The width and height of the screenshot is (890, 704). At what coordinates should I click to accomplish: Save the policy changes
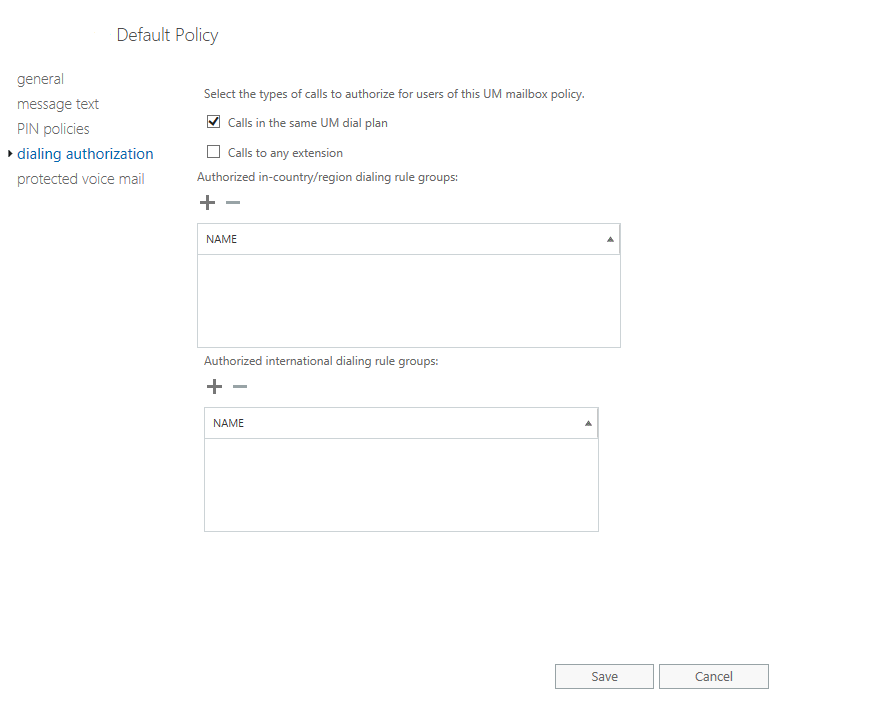(x=604, y=677)
